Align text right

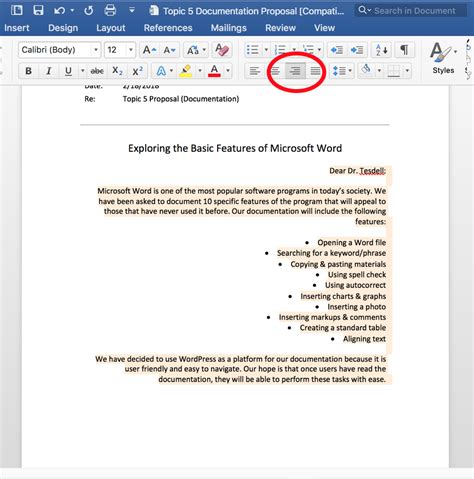pyautogui.click(x=295, y=71)
